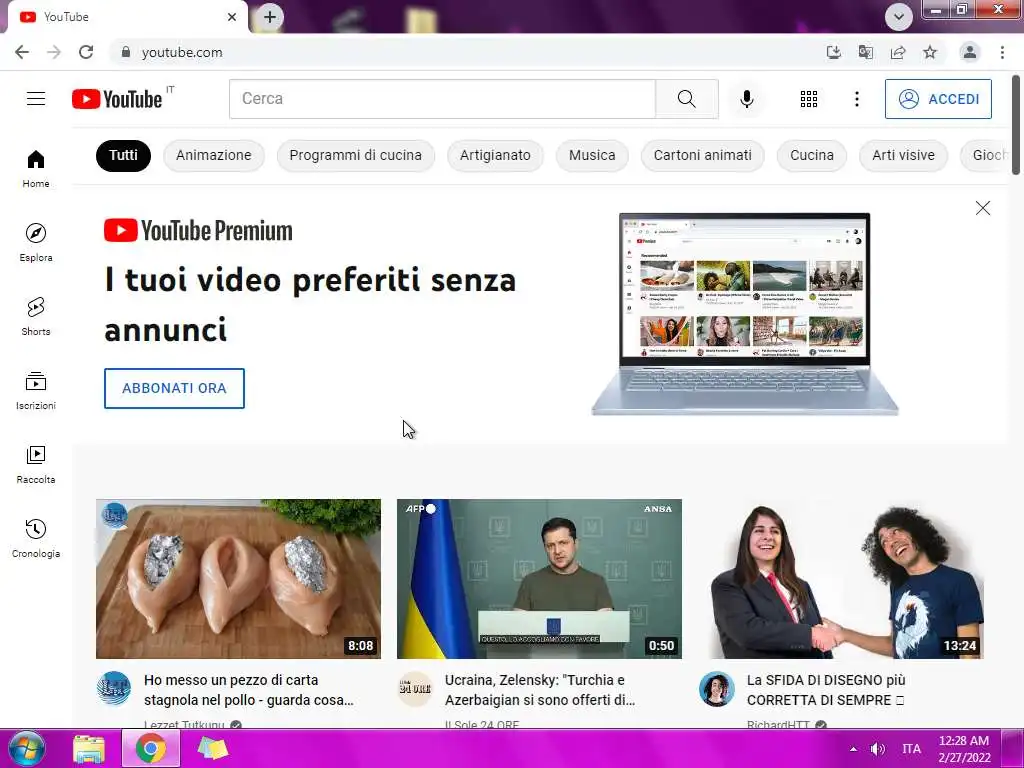Image resolution: width=1024 pixels, height=768 pixels.
Task: View site info via the padlock icon
Action: click(x=126, y=52)
